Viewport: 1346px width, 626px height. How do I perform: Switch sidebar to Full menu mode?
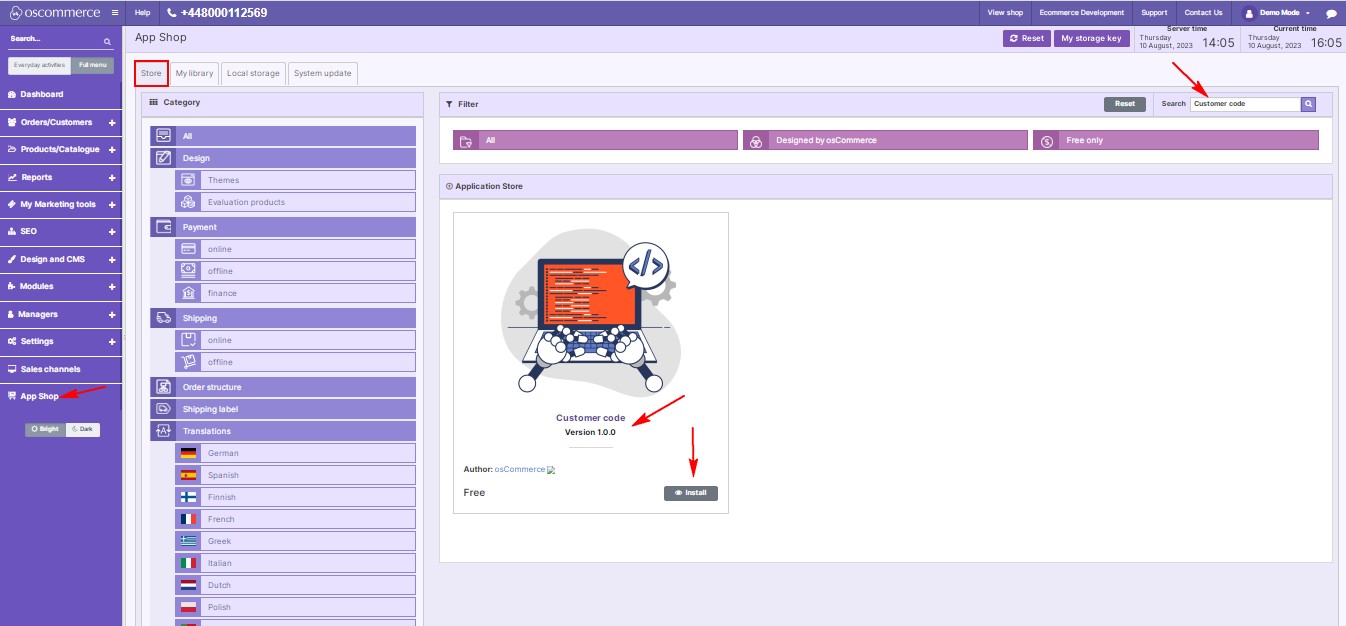pos(93,65)
